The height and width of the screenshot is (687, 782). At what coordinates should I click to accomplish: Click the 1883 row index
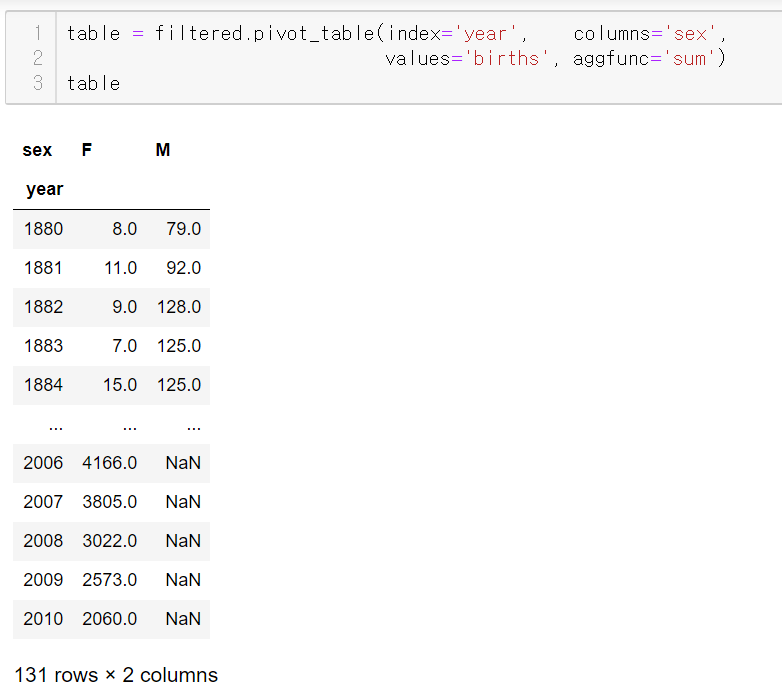43,345
